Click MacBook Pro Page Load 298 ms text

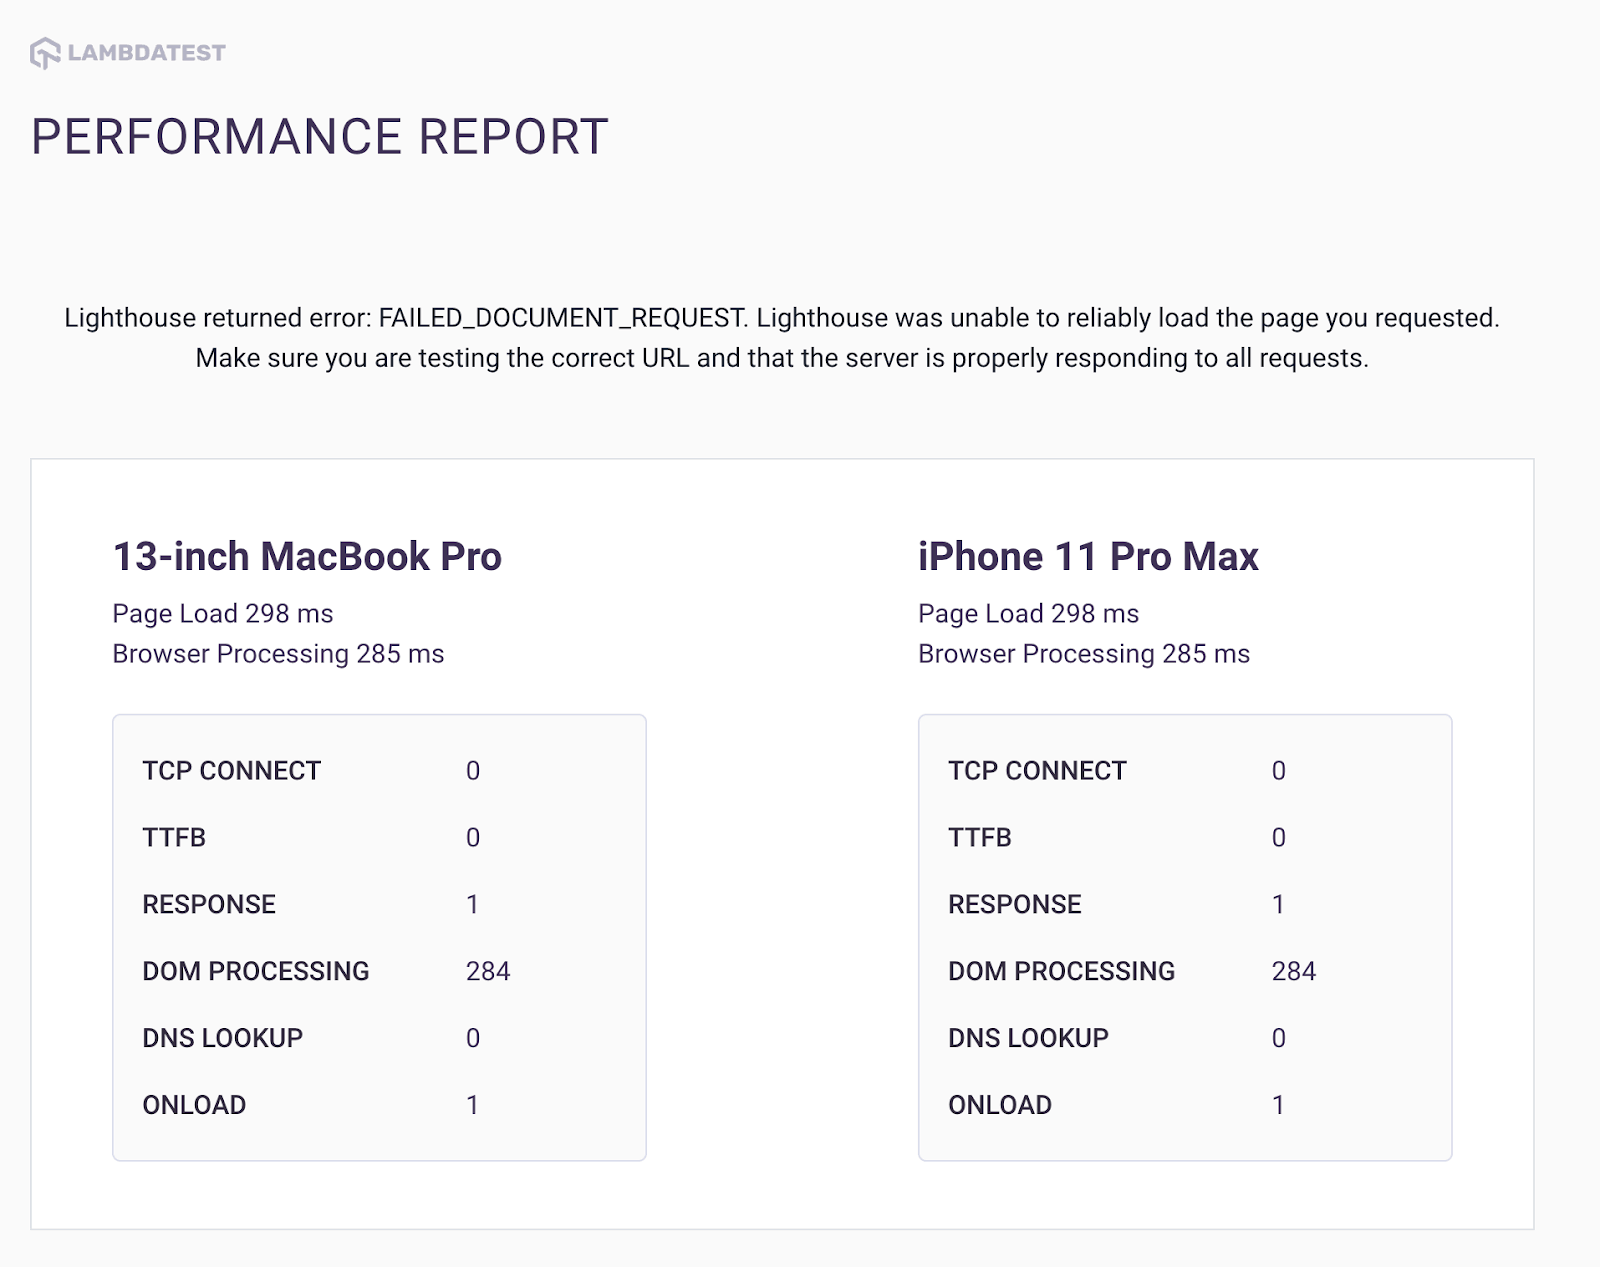pyautogui.click(x=223, y=614)
